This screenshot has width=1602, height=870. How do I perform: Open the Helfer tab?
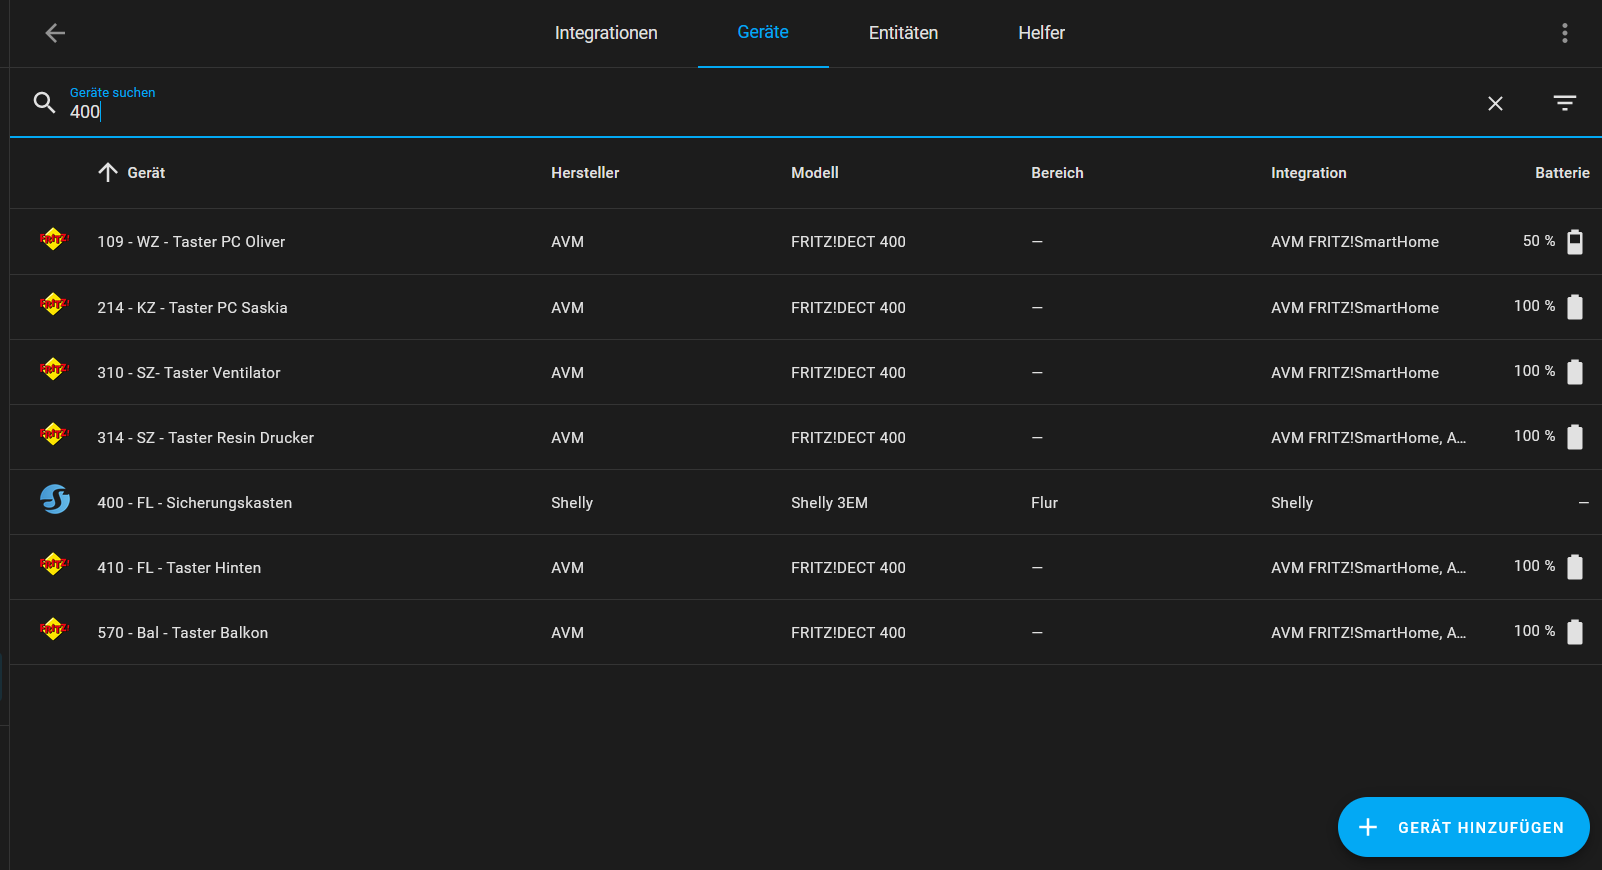point(1041,33)
